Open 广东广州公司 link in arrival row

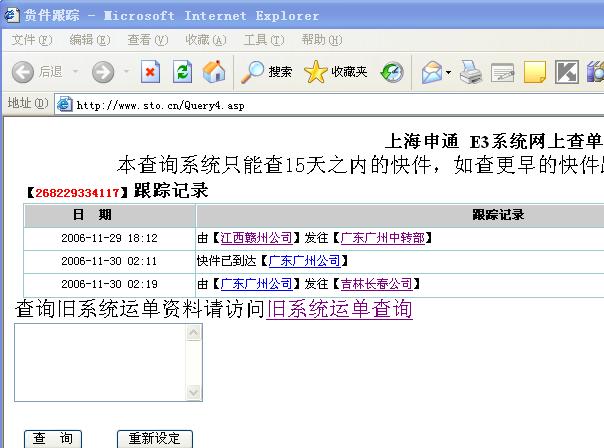pyautogui.click(x=304, y=261)
